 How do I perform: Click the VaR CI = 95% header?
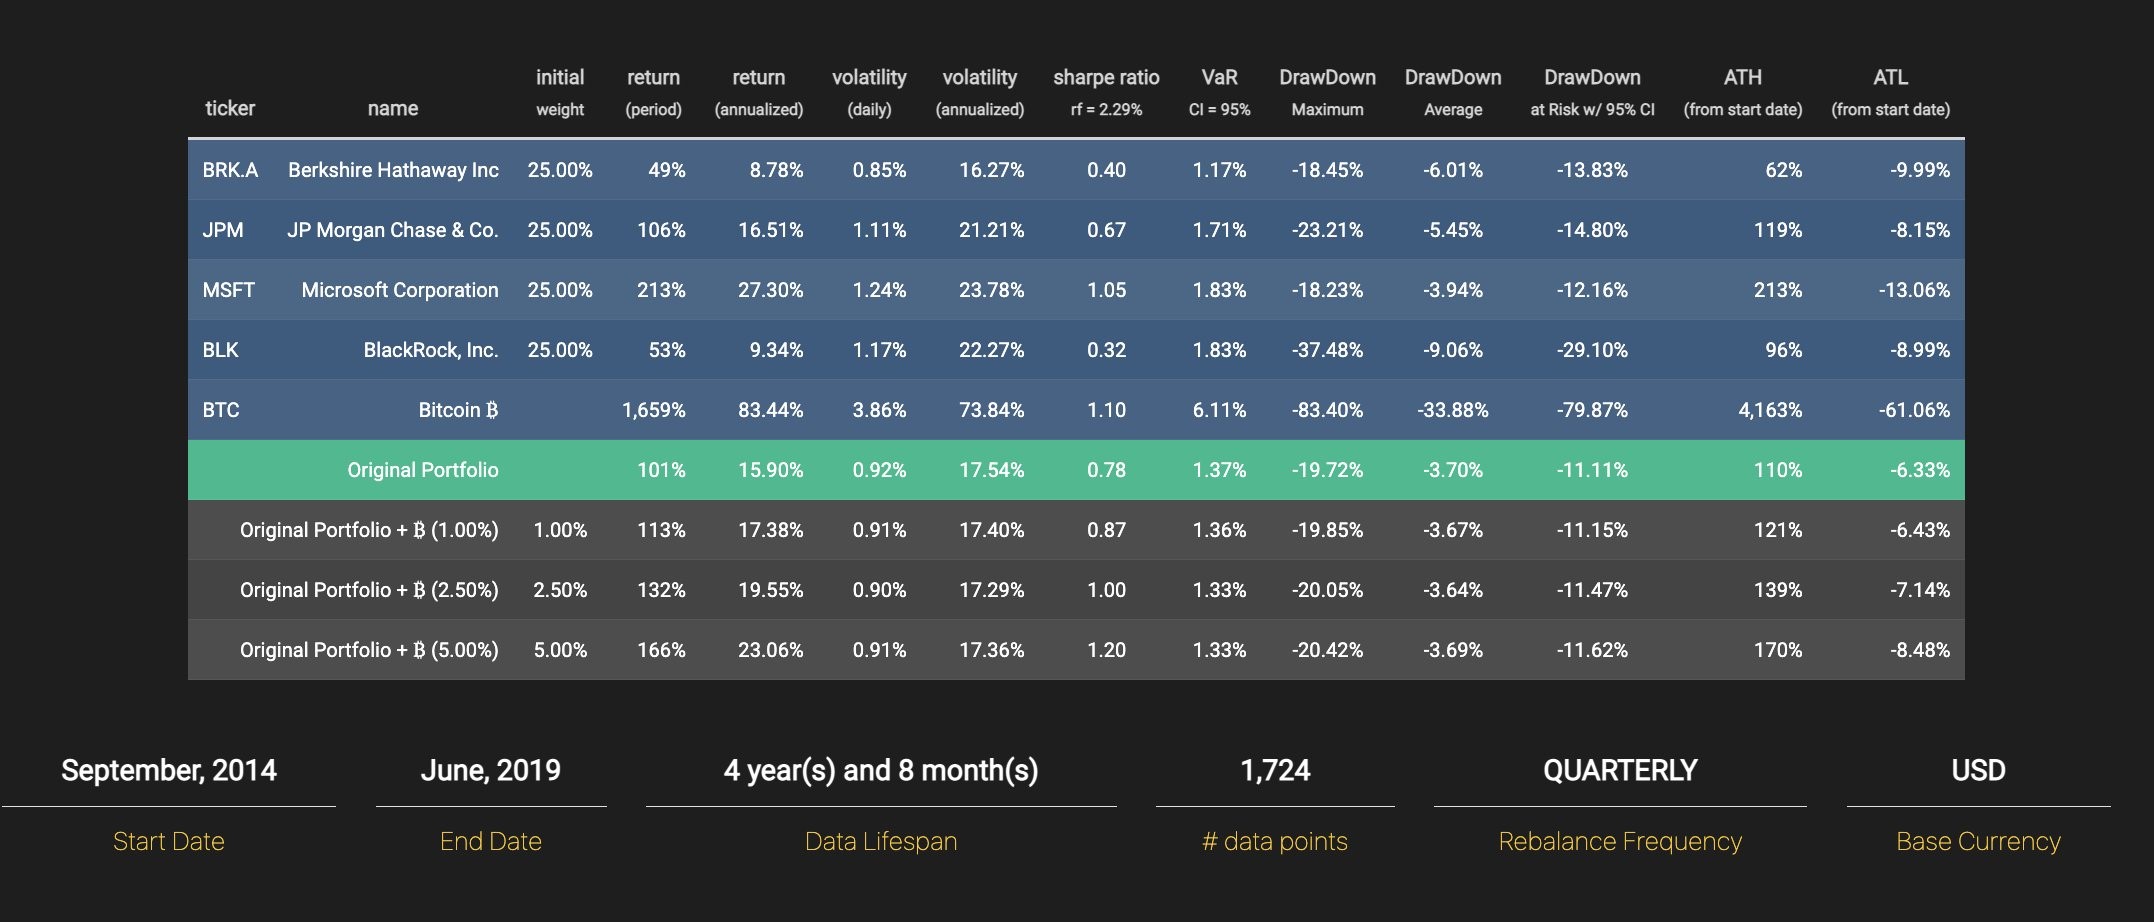click(x=1219, y=92)
